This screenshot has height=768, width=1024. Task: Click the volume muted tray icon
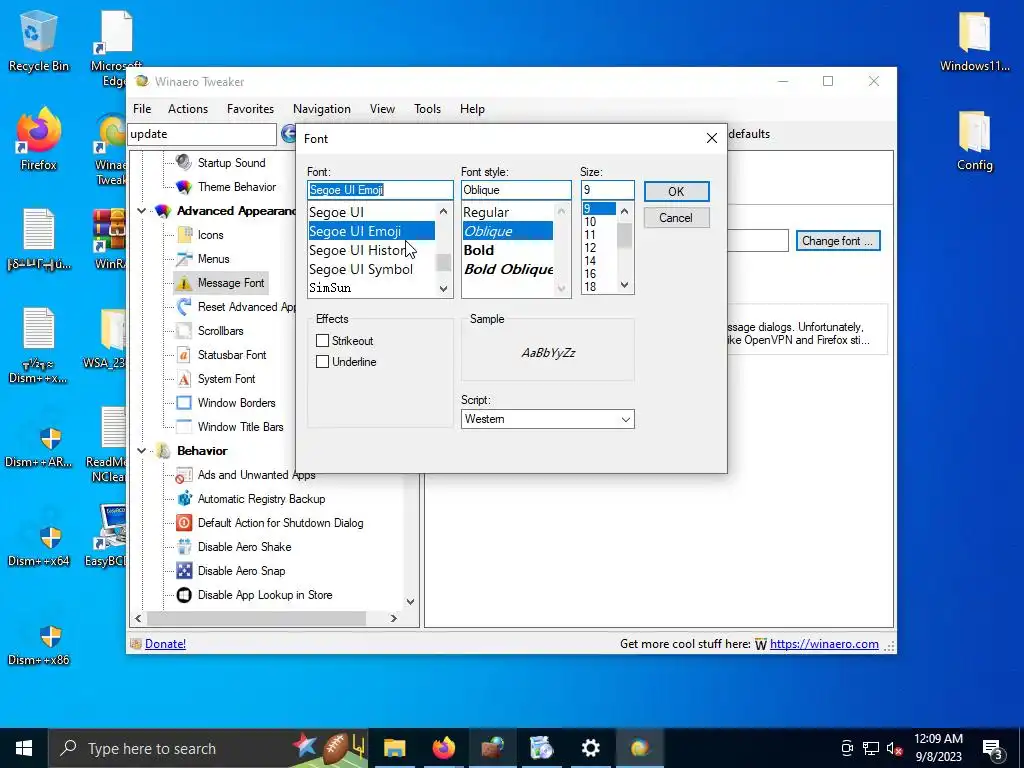[x=894, y=748]
